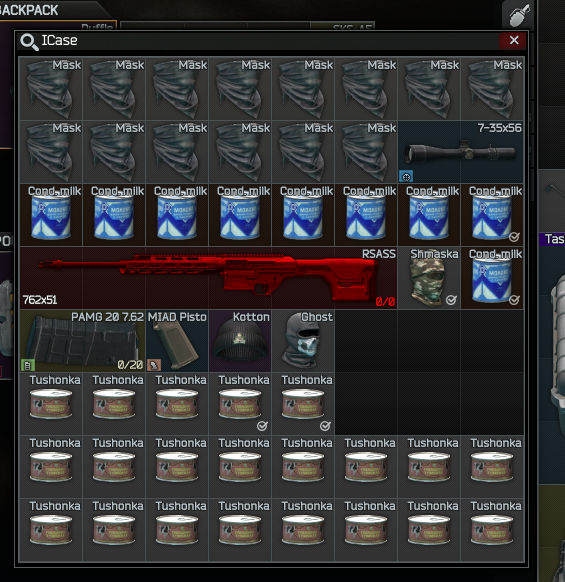Close the ICase container window
This screenshot has width=565, height=582.
[x=514, y=40]
